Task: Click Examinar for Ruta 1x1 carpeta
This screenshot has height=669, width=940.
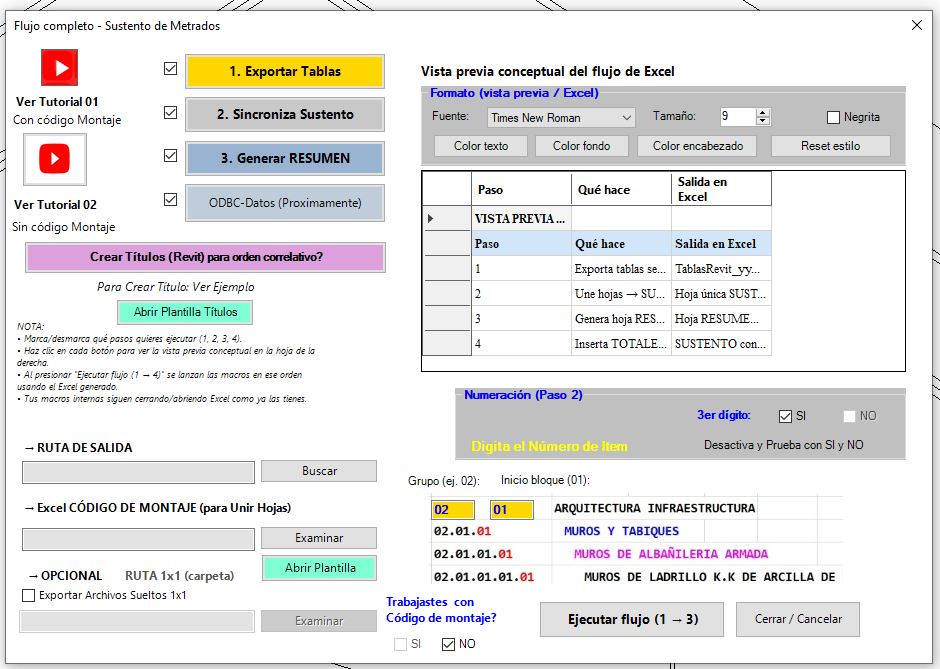Action: [319, 621]
